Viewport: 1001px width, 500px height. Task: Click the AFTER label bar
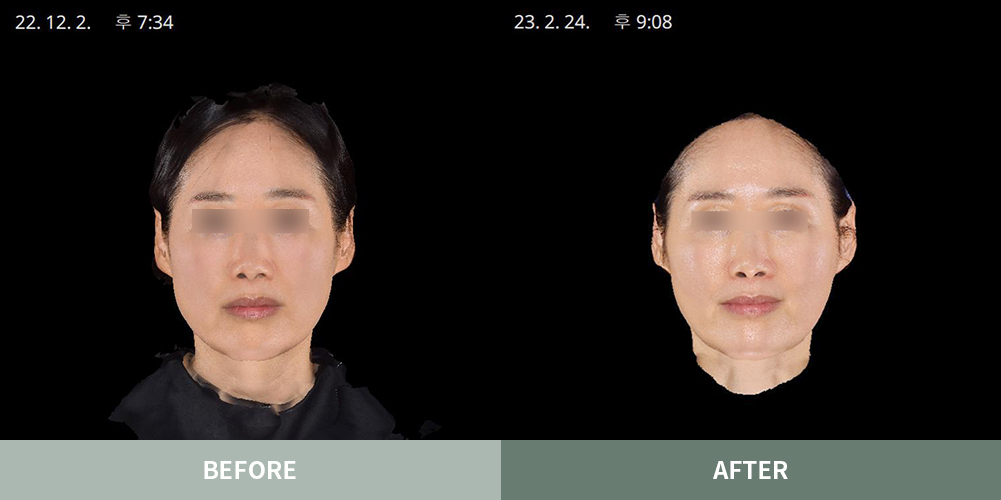point(750,470)
